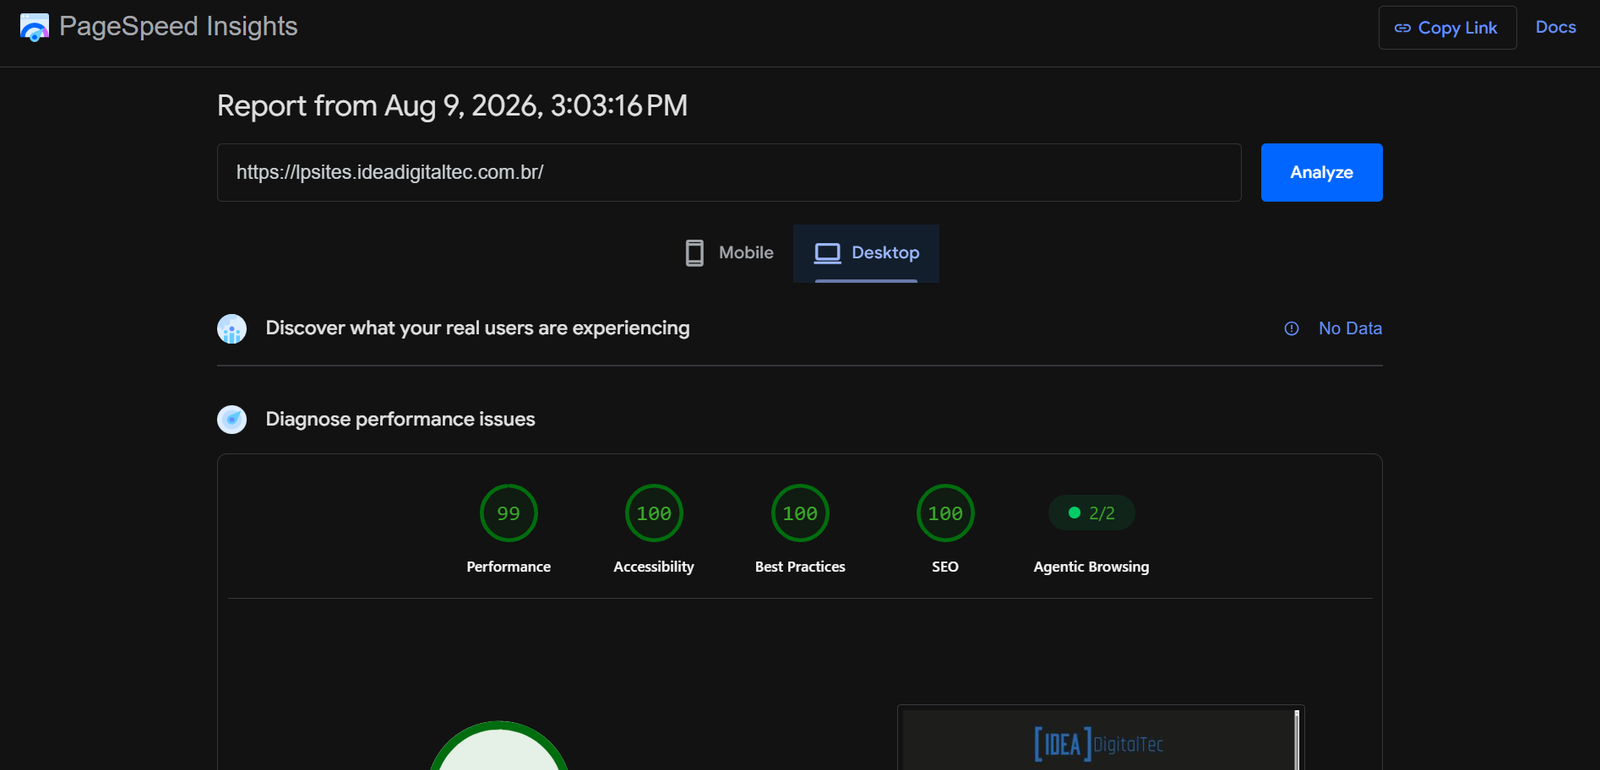Click the Diagnose performance issues section icon
Image resolution: width=1600 pixels, height=770 pixels.
[x=232, y=419]
